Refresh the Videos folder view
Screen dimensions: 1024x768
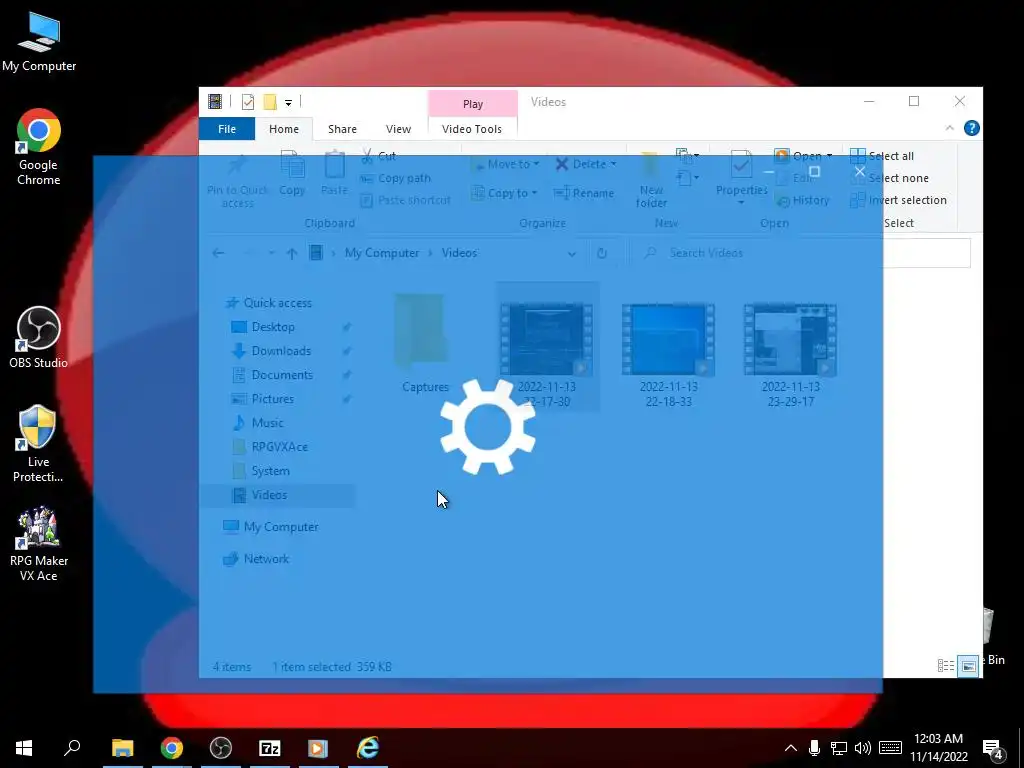click(601, 253)
